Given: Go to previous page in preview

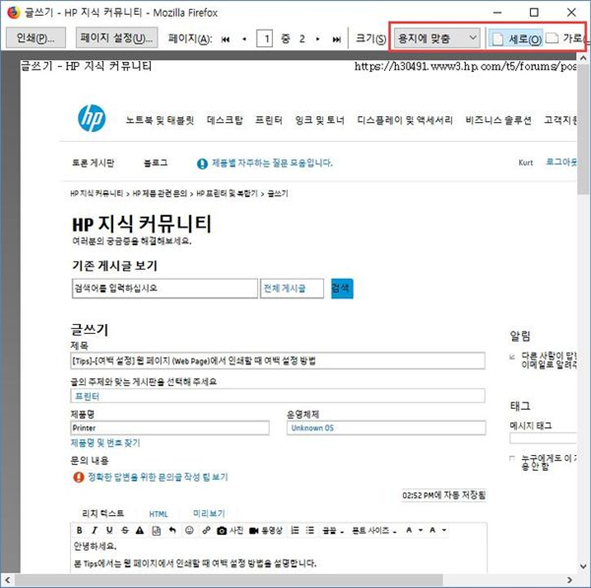Looking at the screenshot, I should [244, 39].
